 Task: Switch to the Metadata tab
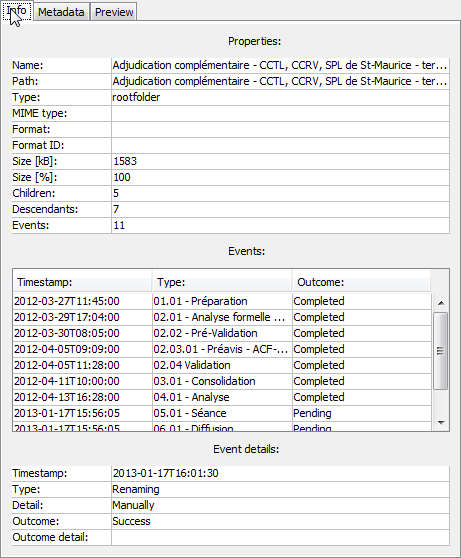tap(61, 12)
